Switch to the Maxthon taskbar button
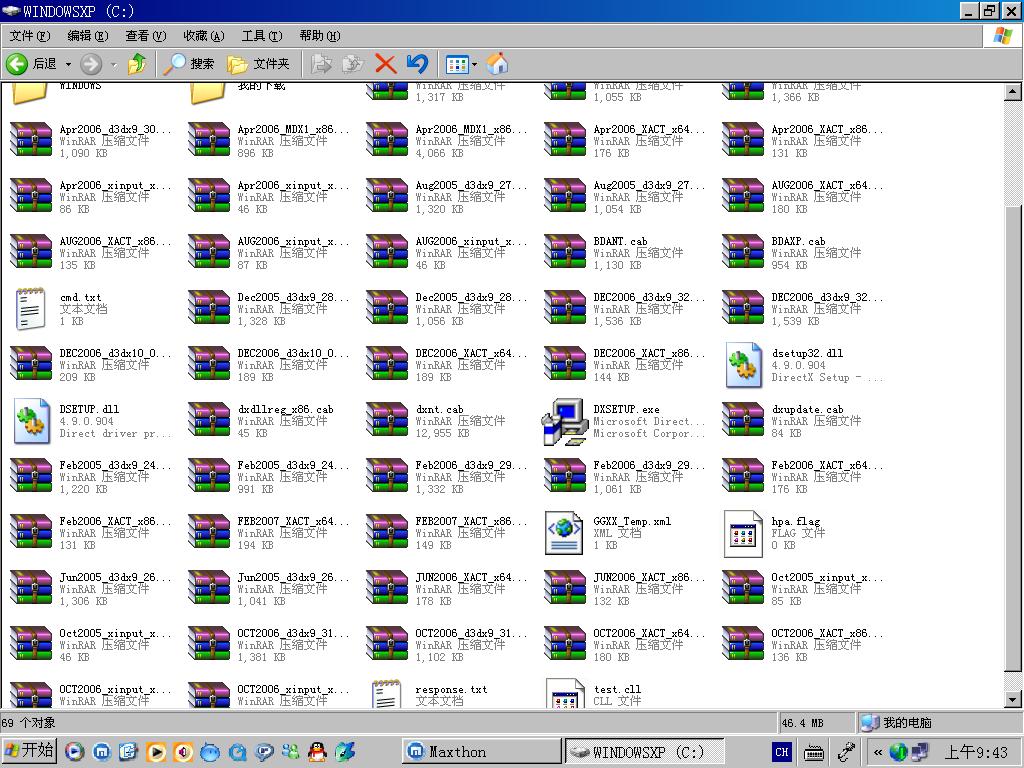The image size is (1024, 768). pyautogui.click(x=482, y=752)
